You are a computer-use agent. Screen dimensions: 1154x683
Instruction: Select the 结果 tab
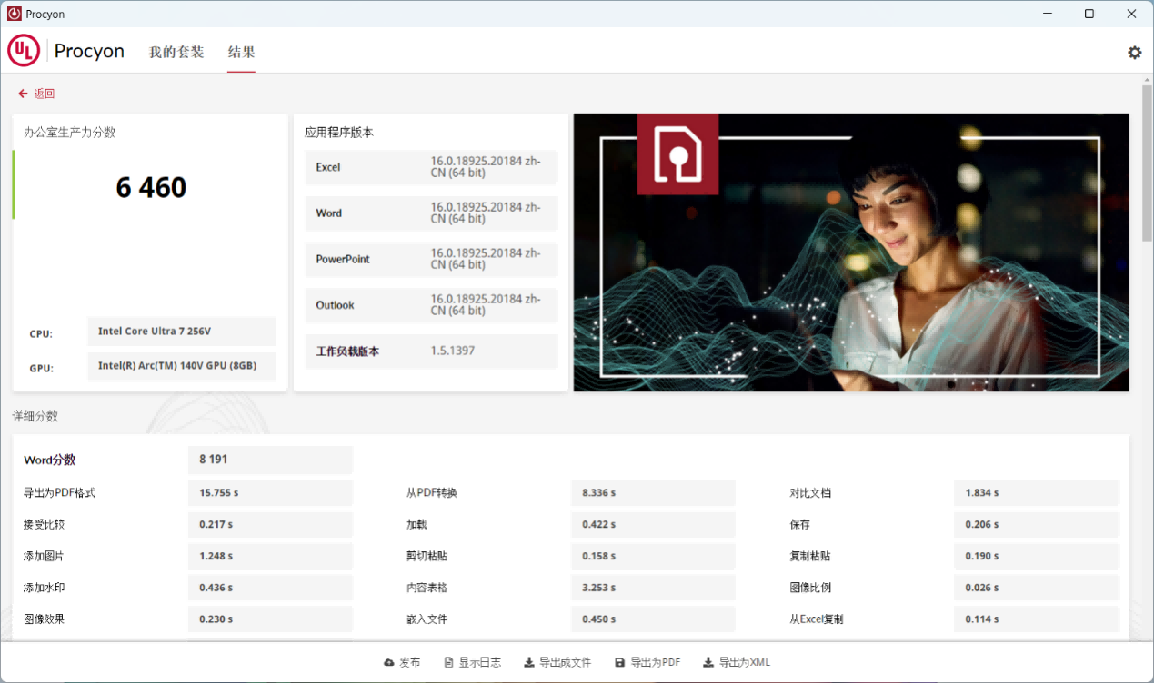(241, 52)
